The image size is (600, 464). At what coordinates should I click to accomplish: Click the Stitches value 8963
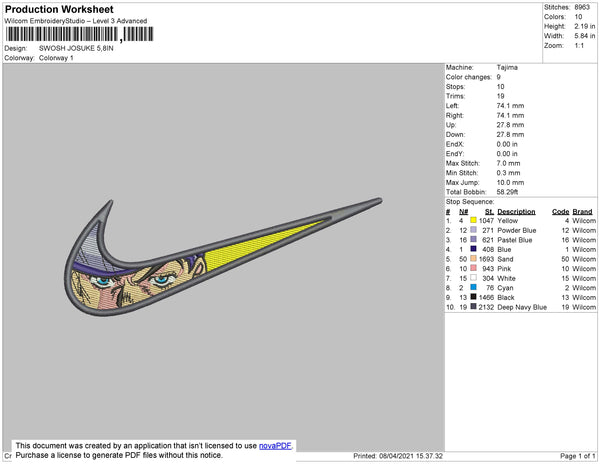pos(582,7)
